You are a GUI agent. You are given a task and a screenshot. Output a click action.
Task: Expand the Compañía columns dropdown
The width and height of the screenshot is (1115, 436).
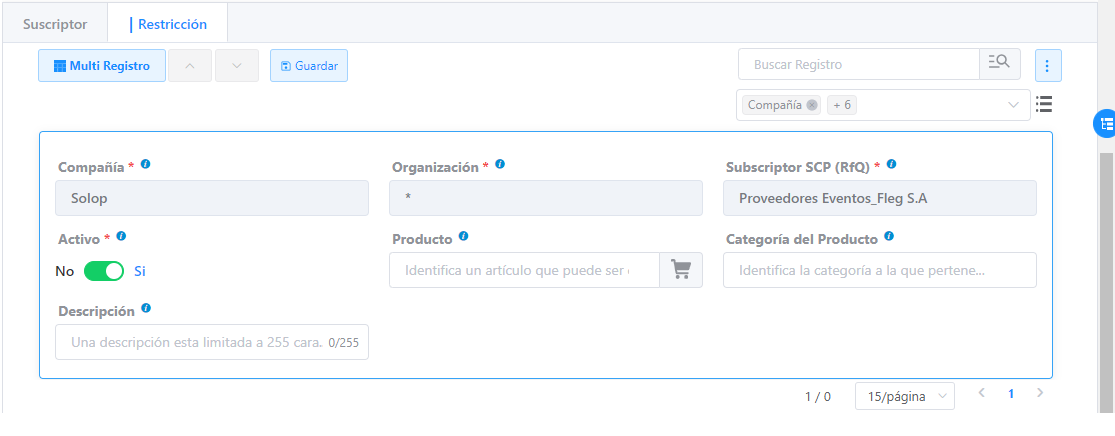pyautogui.click(x=1013, y=105)
